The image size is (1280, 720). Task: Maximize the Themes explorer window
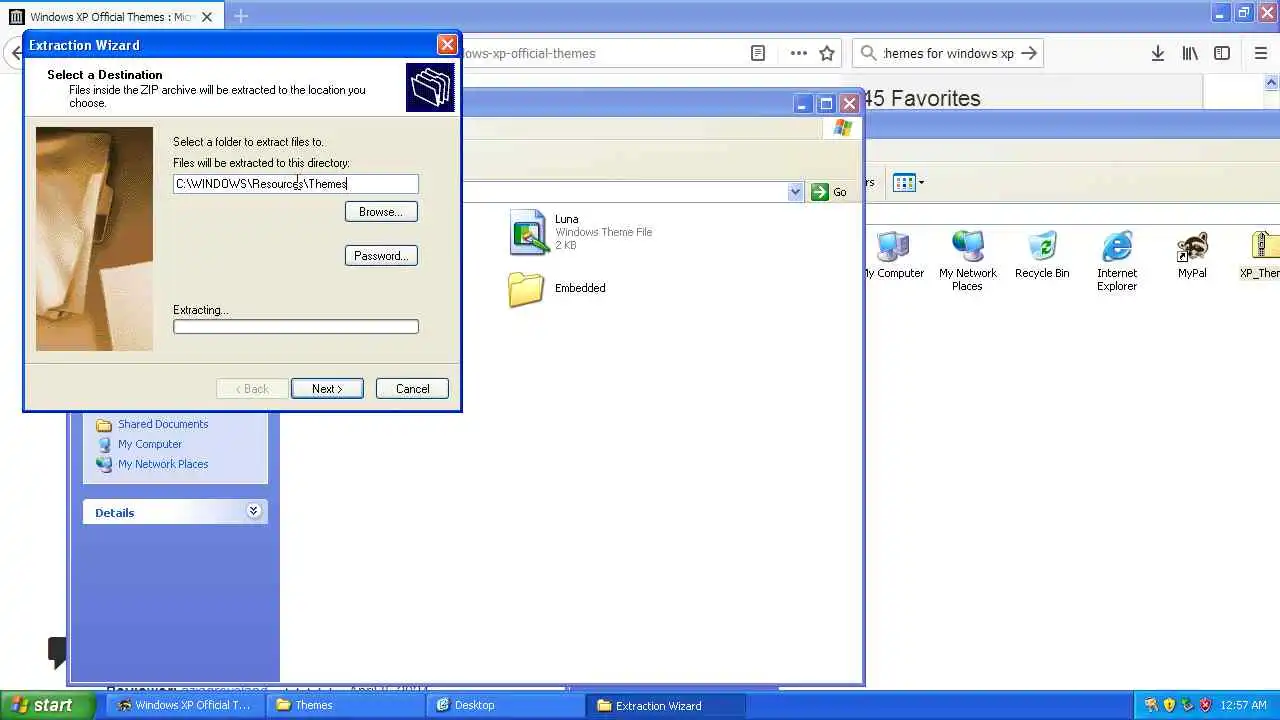pyautogui.click(x=826, y=103)
